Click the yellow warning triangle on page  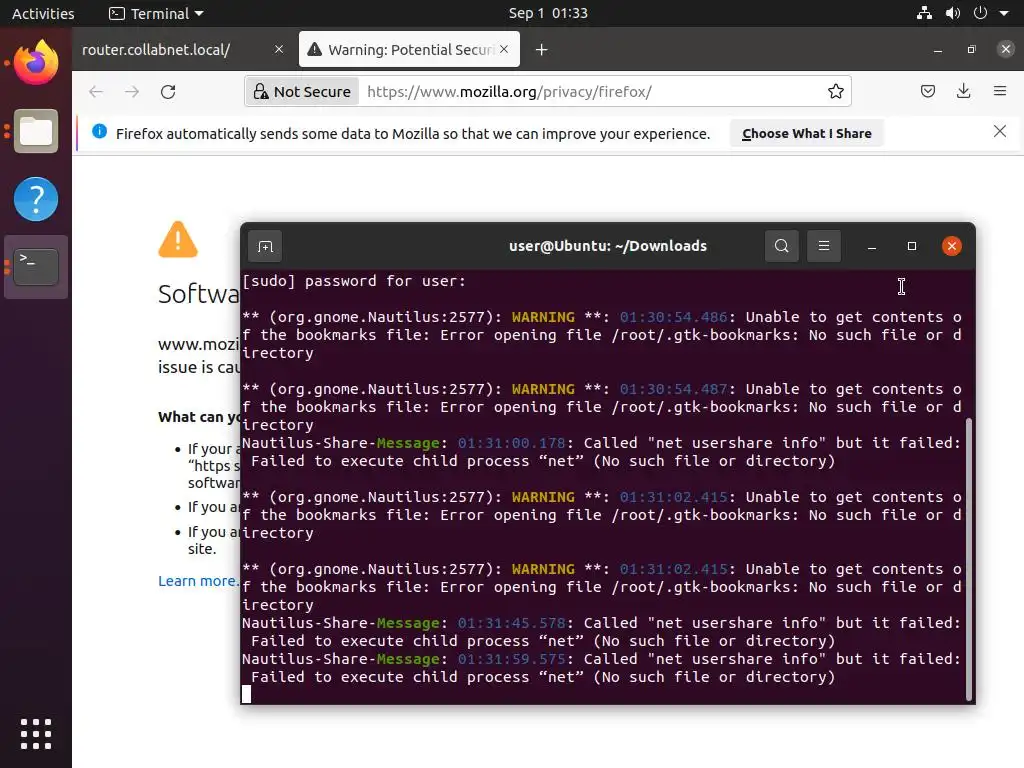[x=178, y=239]
